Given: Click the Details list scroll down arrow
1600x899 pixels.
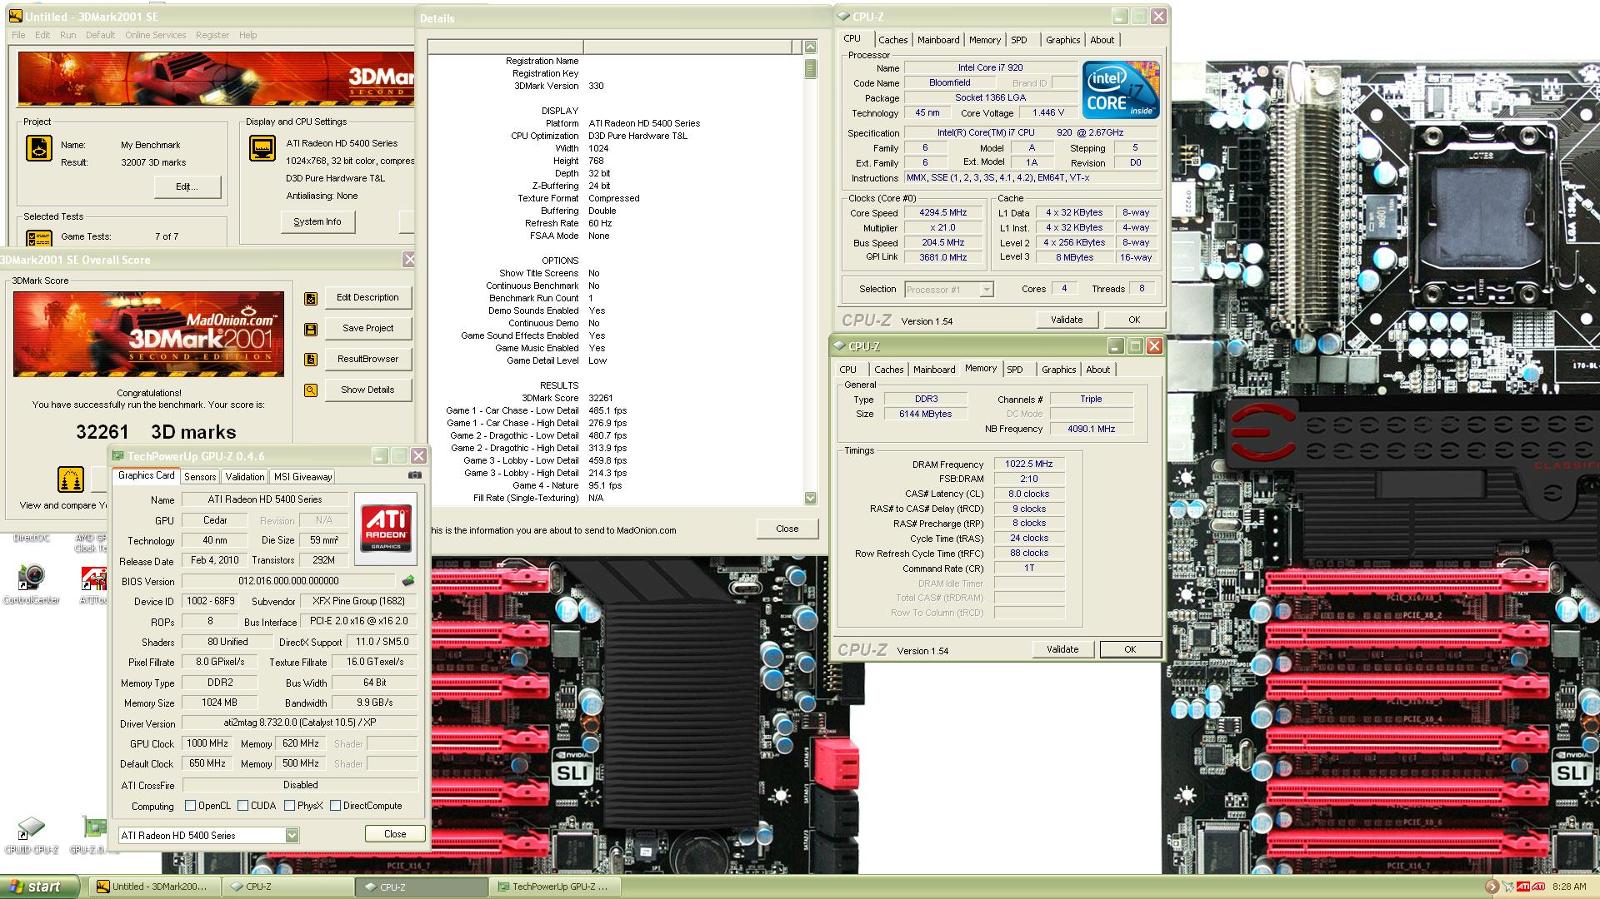Looking at the screenshot, I should (810, 498).
